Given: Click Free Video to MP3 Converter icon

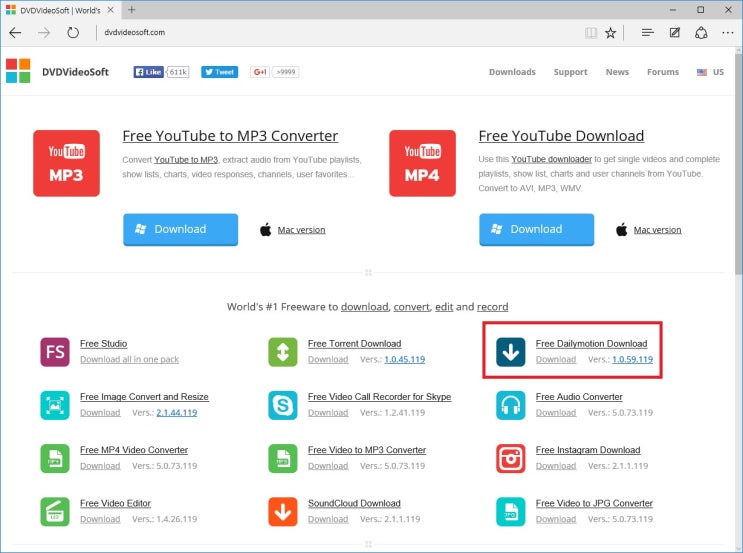Looking at the screenshot, I should point(283,458).
